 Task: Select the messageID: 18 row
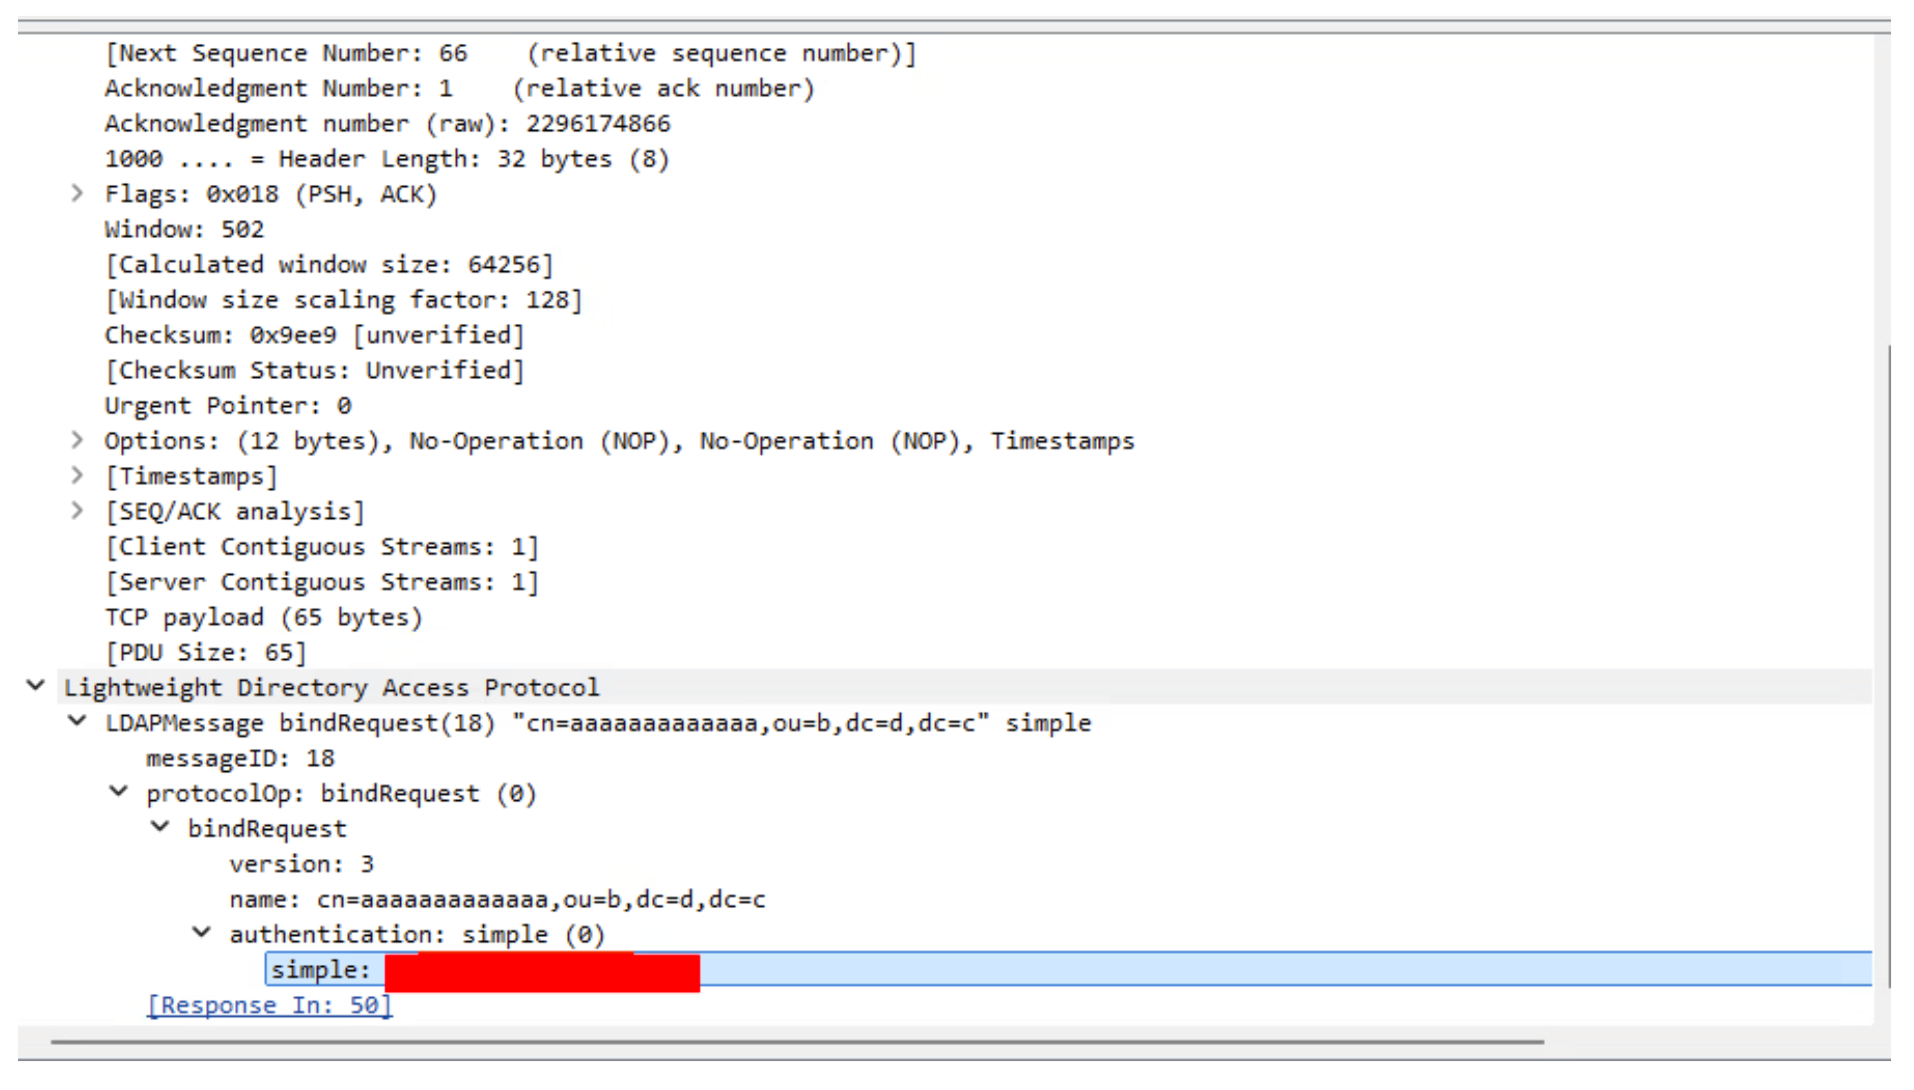pos(239,757)
